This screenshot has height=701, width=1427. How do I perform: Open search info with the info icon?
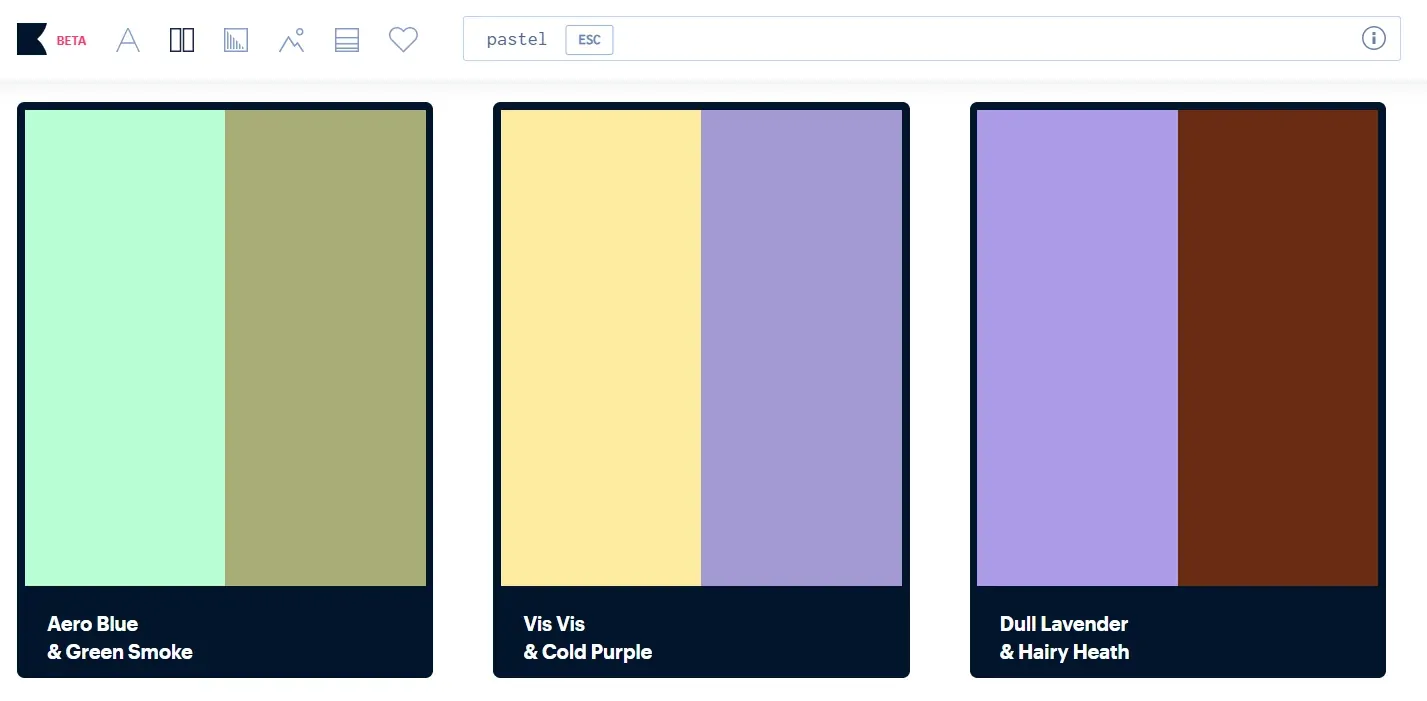[x=1374, y=38]
